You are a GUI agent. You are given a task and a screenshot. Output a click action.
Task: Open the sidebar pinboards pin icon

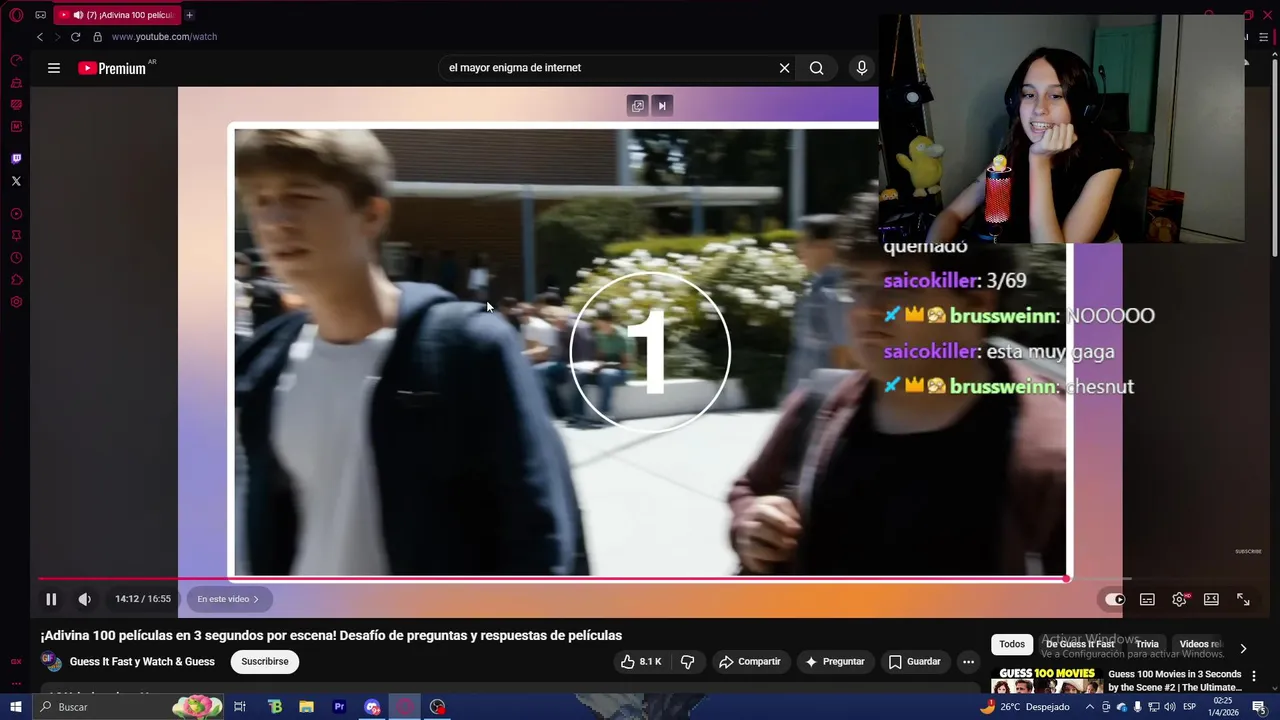[x=16, y=236]
